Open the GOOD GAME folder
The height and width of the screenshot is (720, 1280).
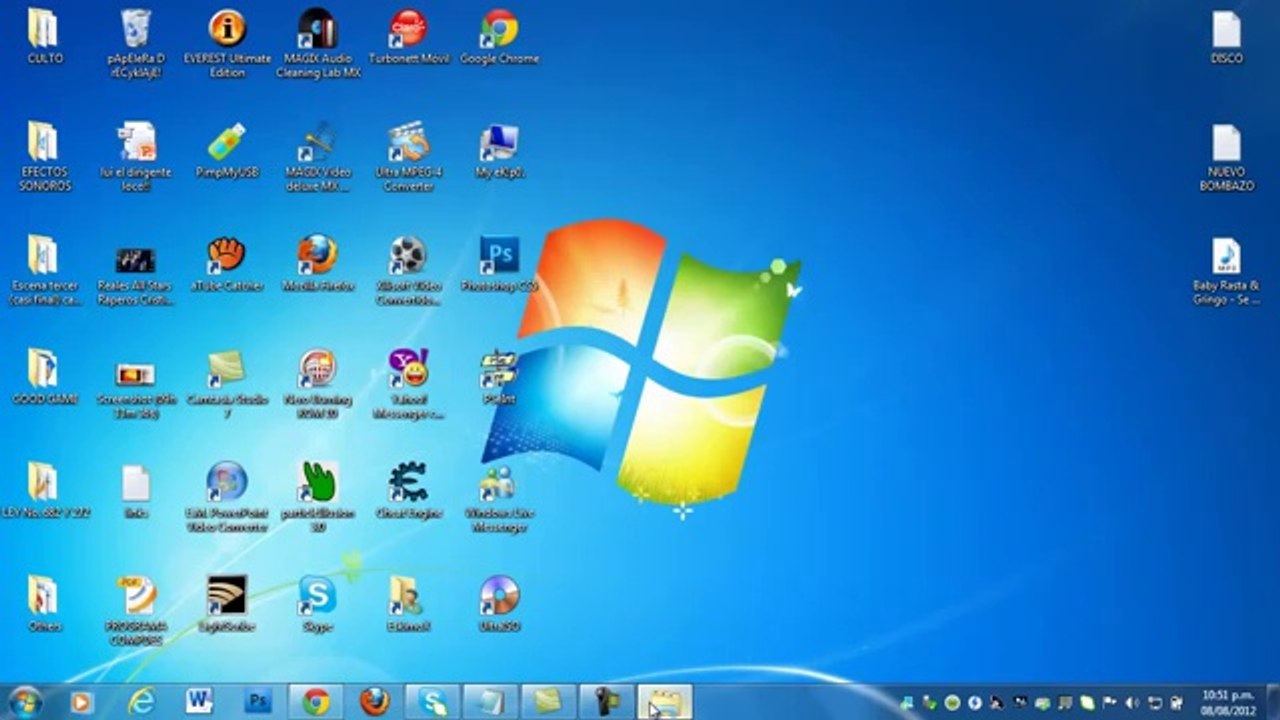pyautogui.click(x=44, y=377)
